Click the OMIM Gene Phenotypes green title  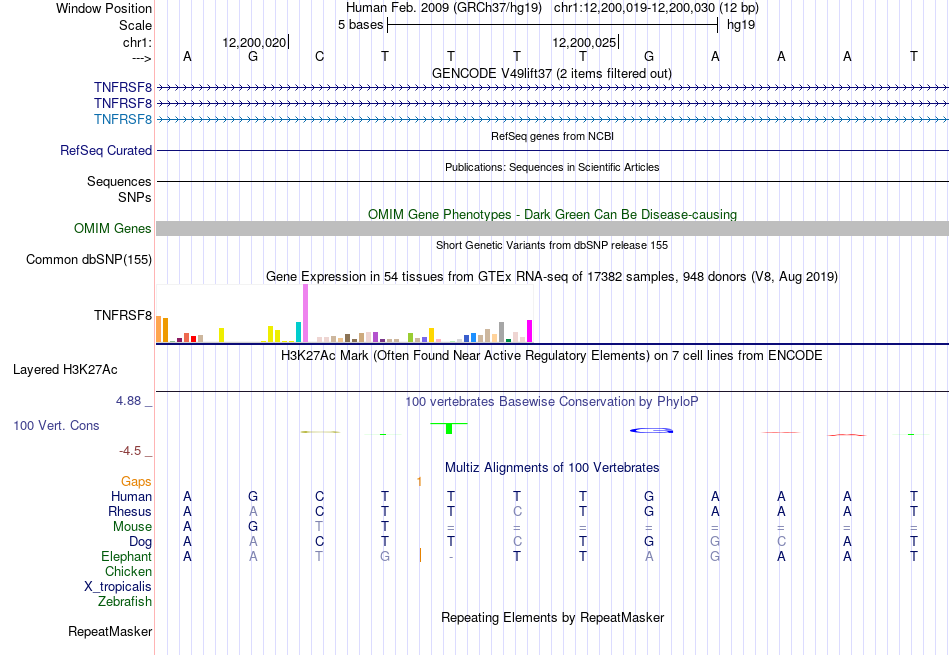552,214
